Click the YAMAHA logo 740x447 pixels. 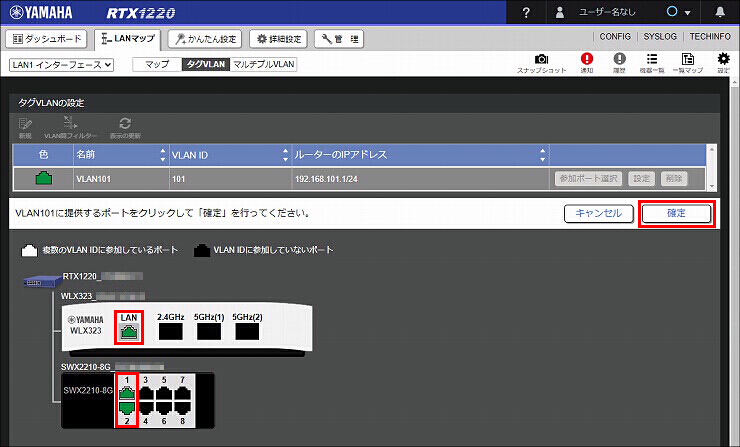(x=41, y=12)
